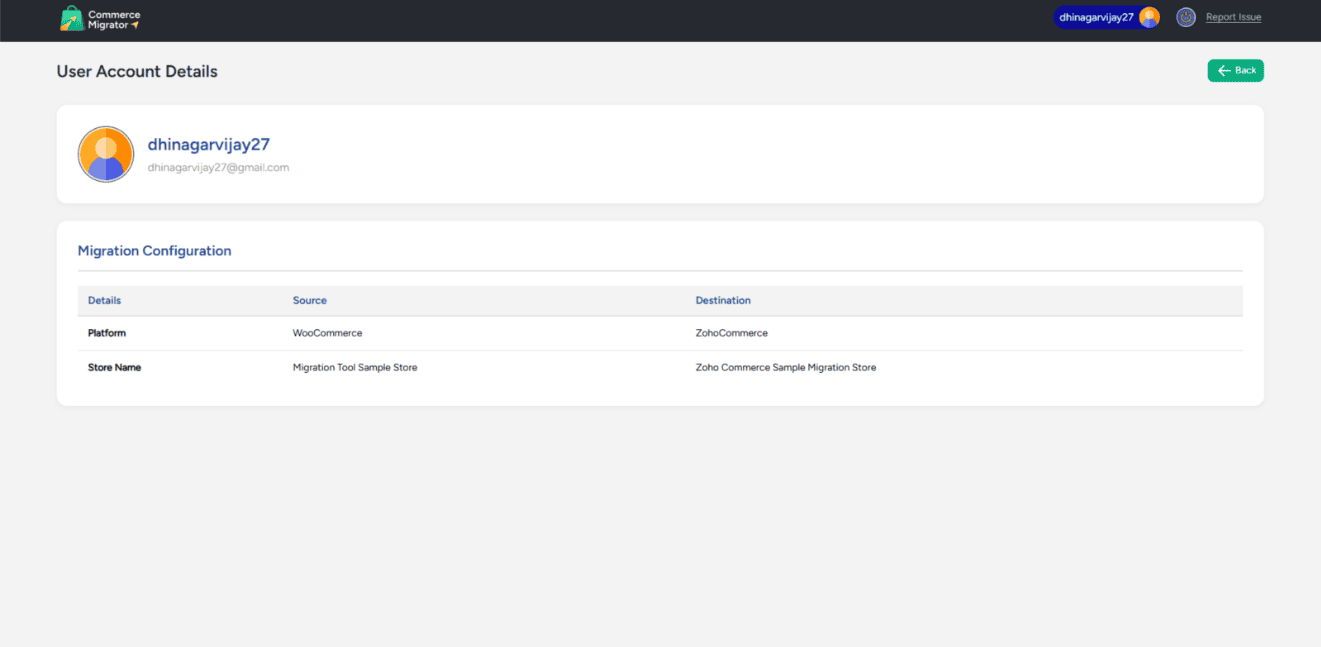Open the Report Issue link
Viewport: 1321px width, 647px height.
click(x=1233, y=17)
